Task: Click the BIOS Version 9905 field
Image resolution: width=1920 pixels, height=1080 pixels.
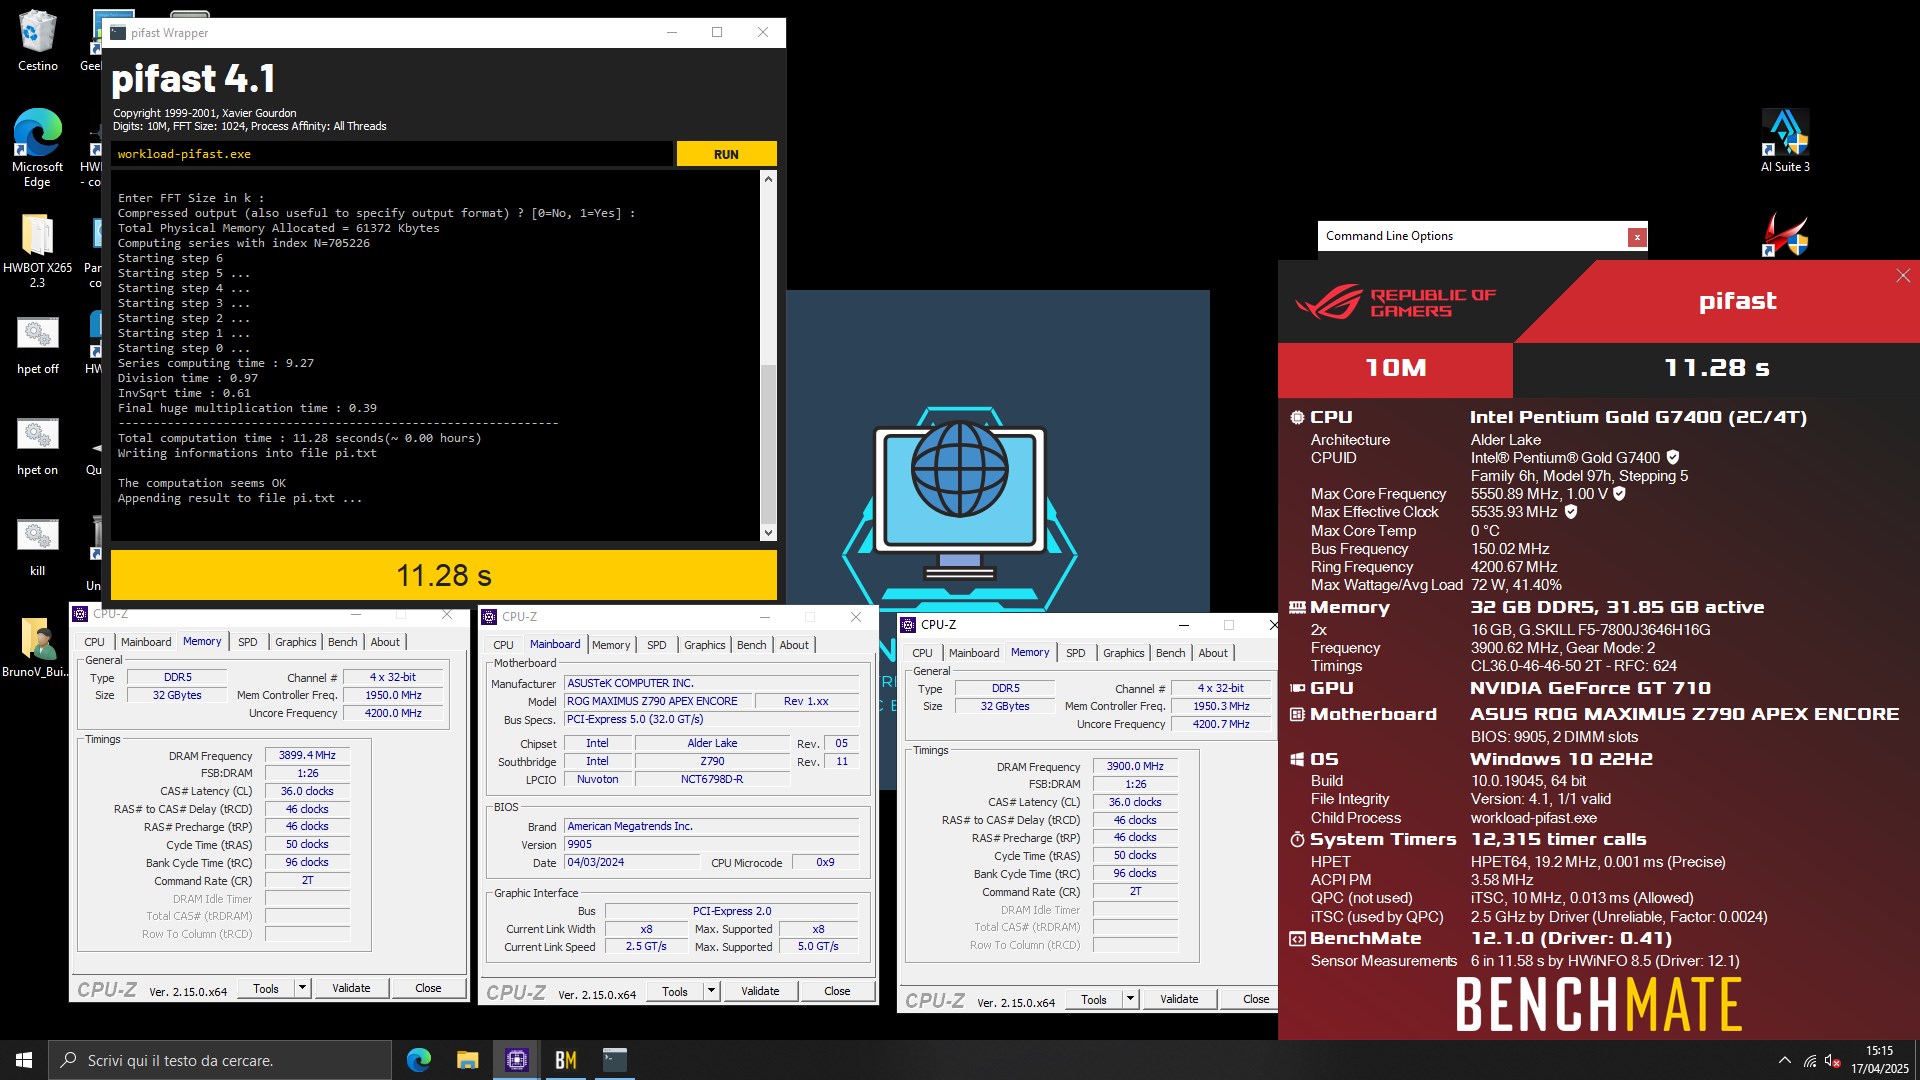Action: click(711, 844)
